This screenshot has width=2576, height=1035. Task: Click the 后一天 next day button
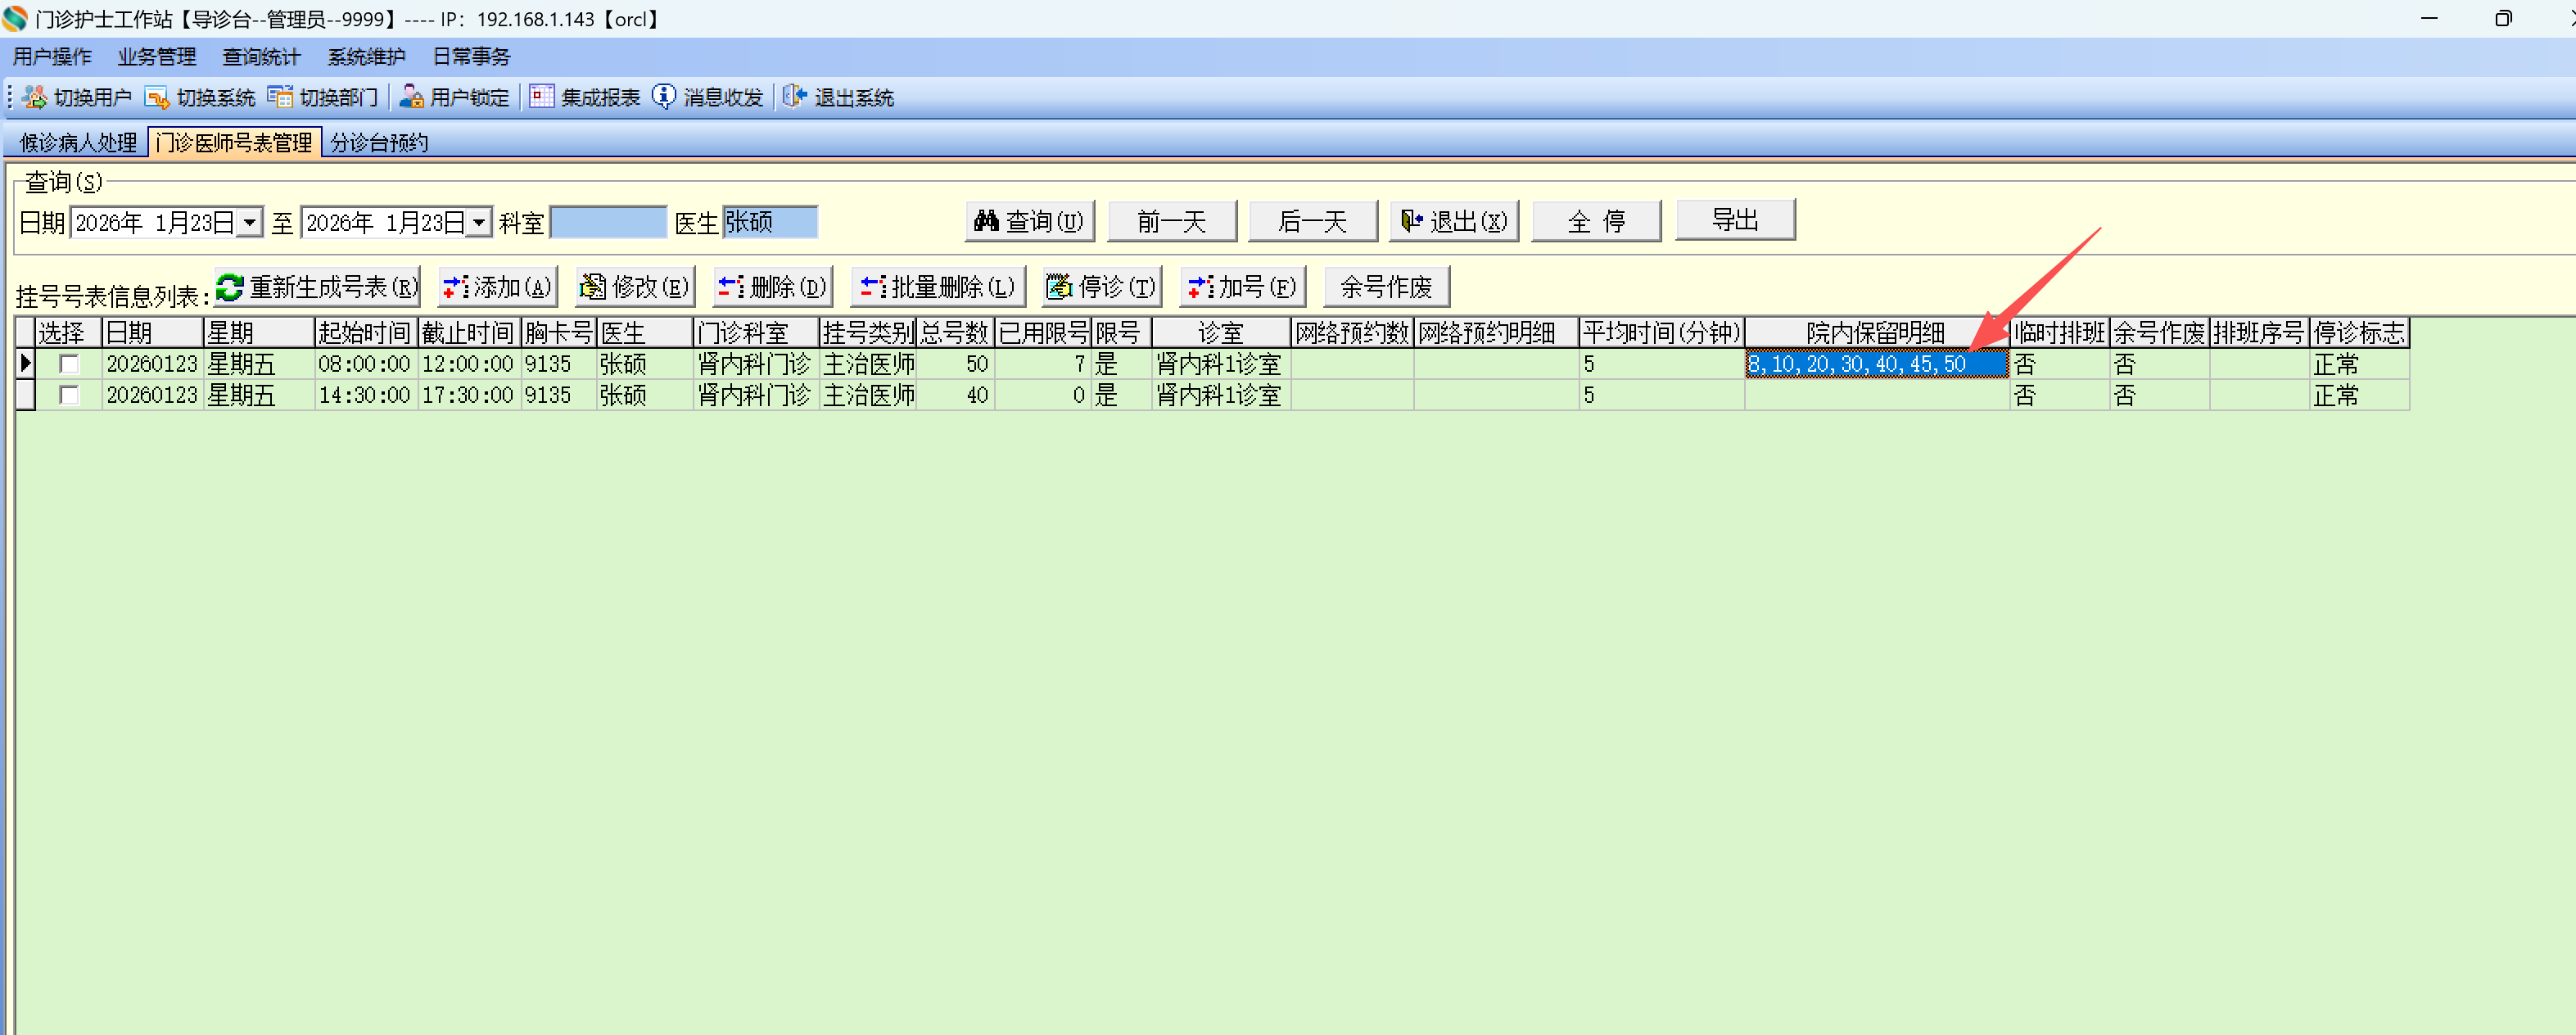click(x=1312, y=221)
